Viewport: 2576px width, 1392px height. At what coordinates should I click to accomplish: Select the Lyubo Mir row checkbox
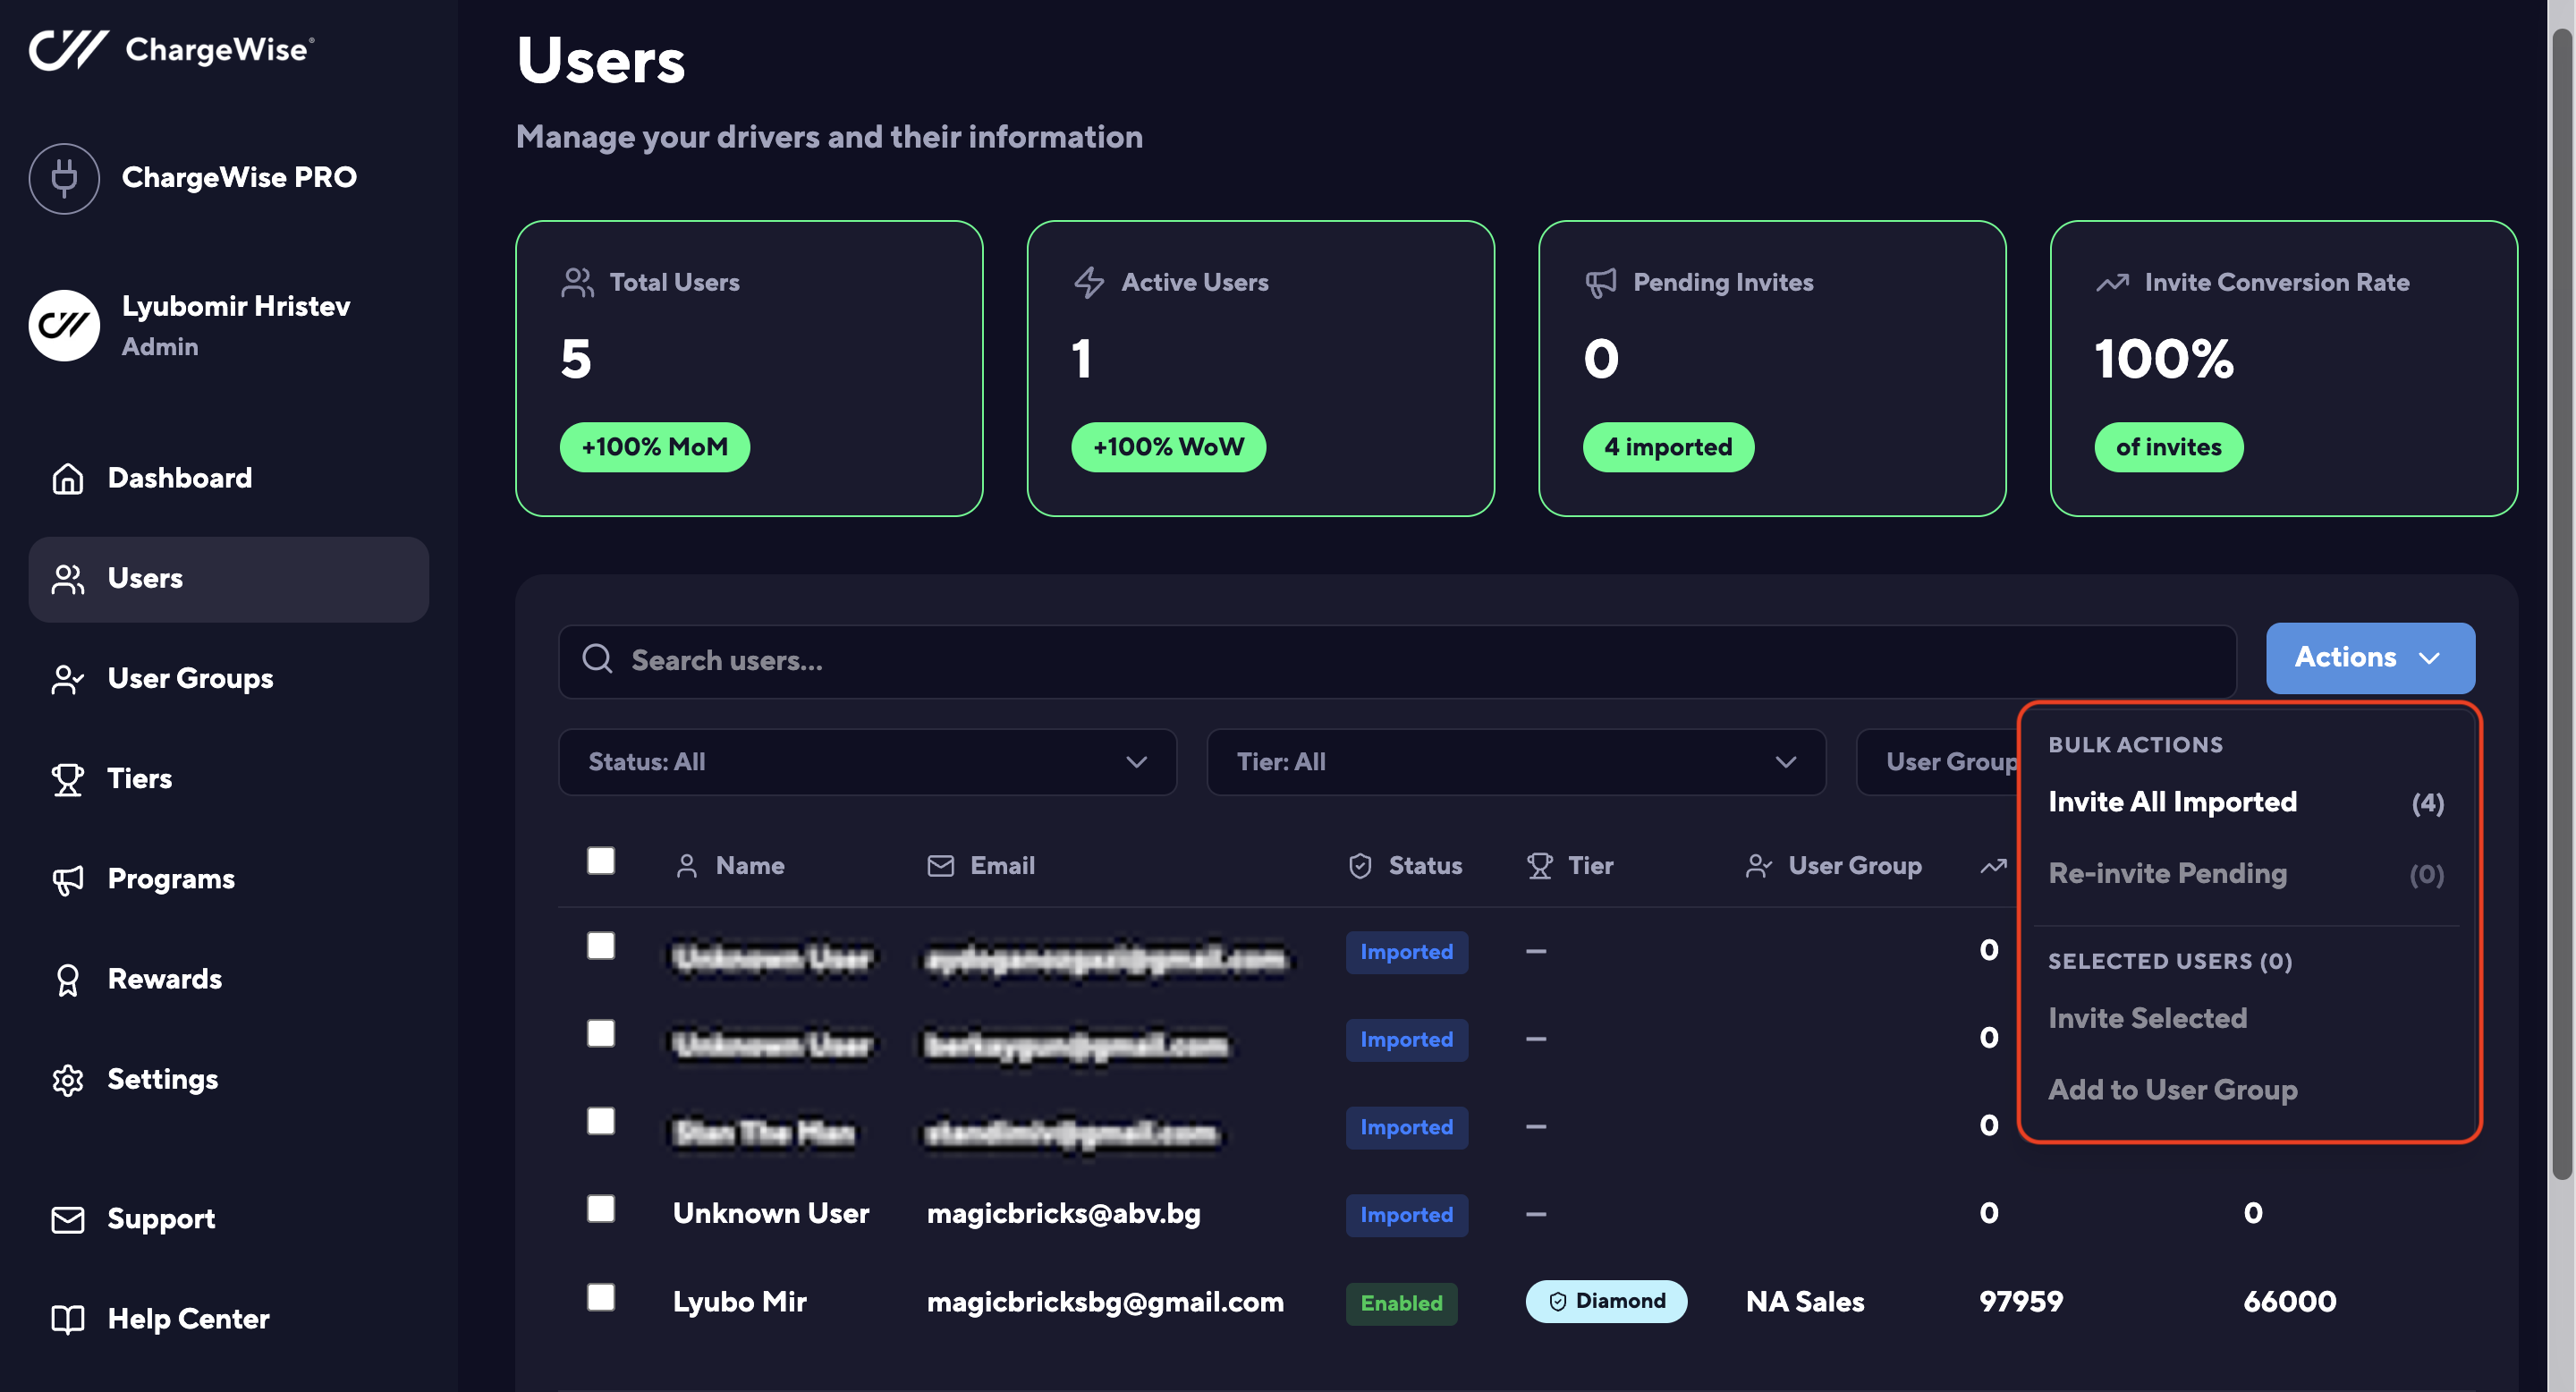(600, 1297)
